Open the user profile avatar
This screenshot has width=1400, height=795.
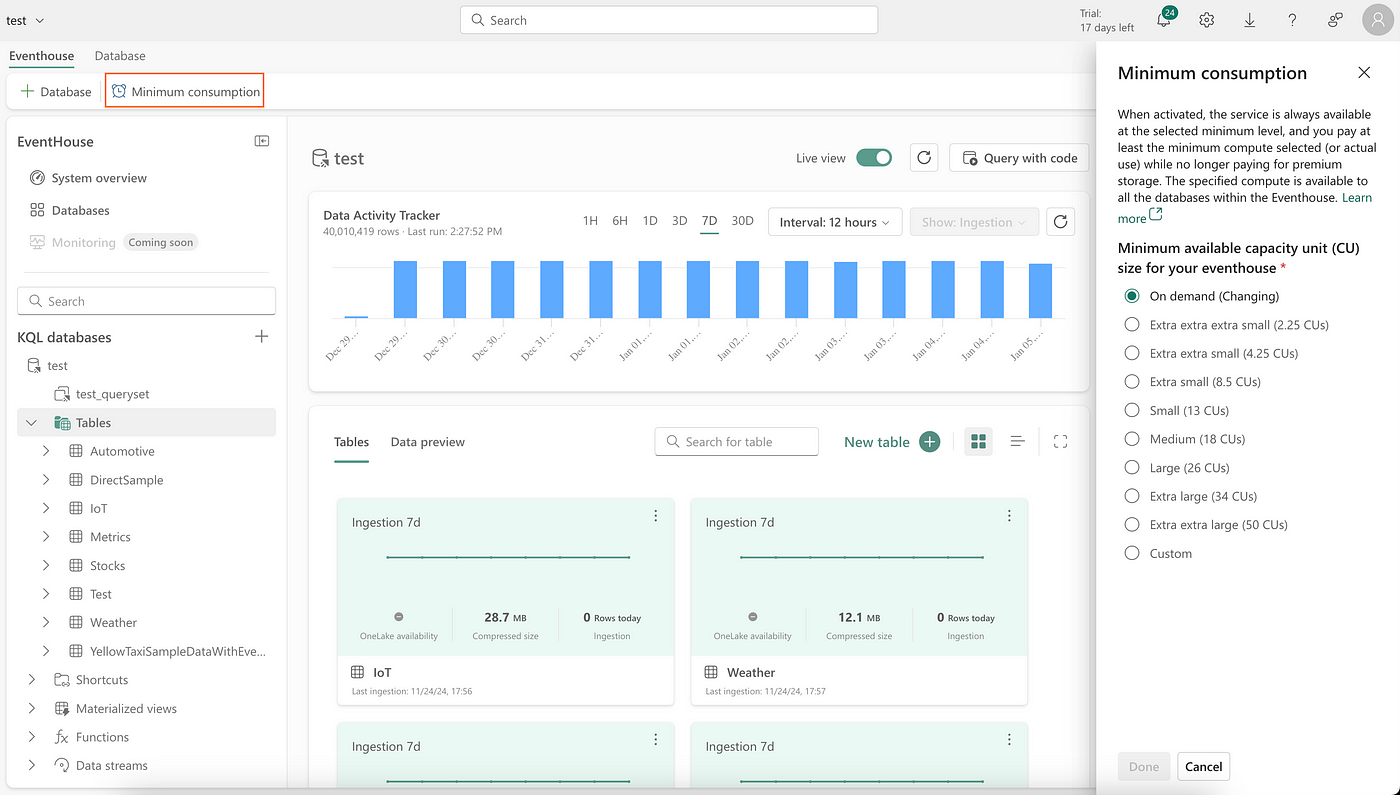pyautogui.click(x=1377, y=20)
